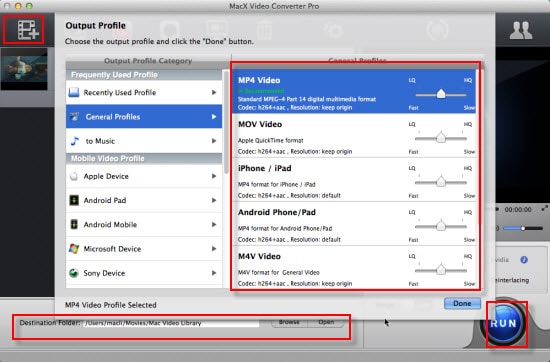550x362 pixels.
Task: Expand Android Pad arrow
Action: point(214,200)
